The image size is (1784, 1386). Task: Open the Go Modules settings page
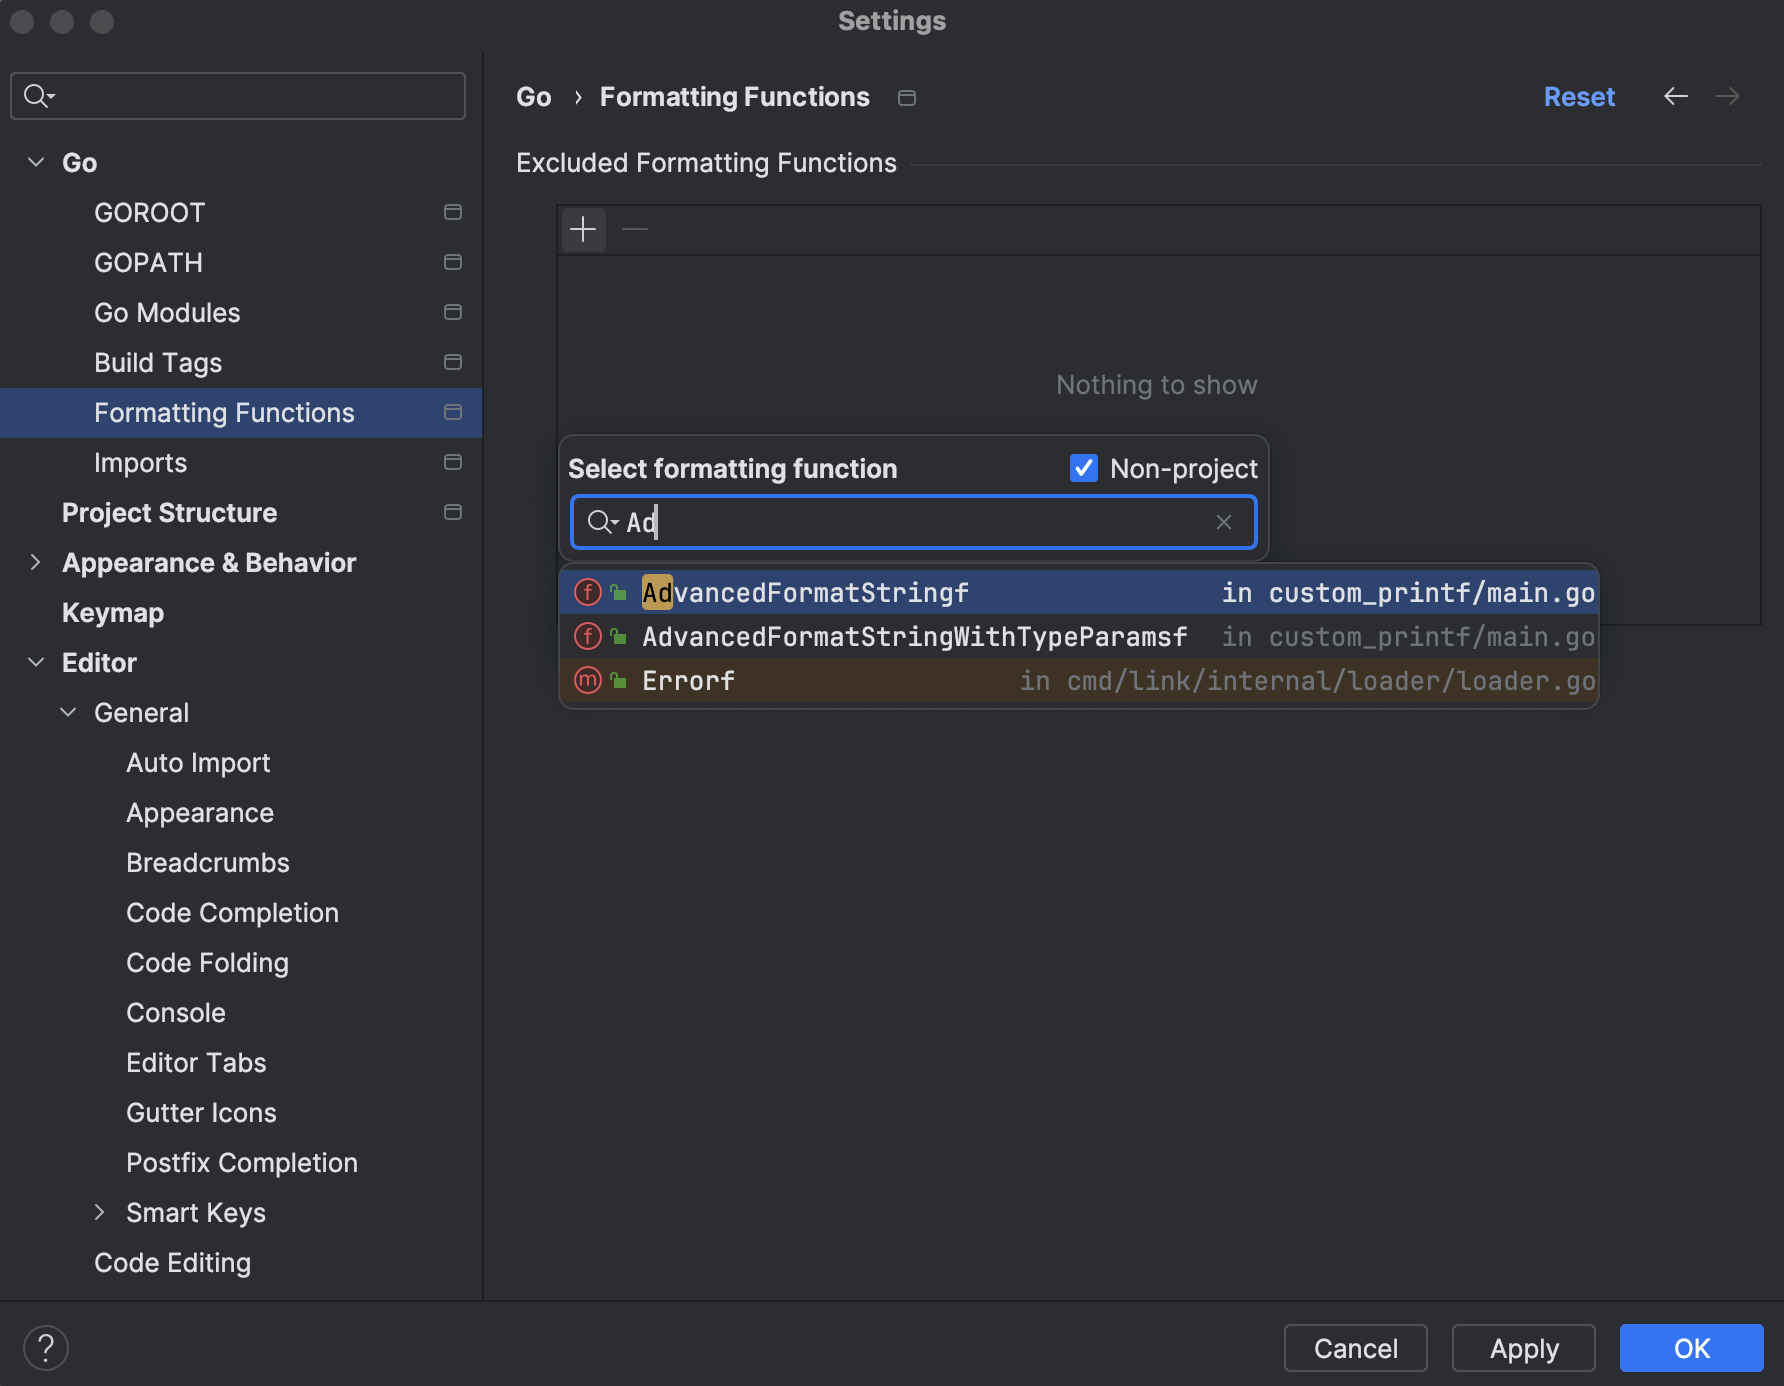click(x=167, y=313)
